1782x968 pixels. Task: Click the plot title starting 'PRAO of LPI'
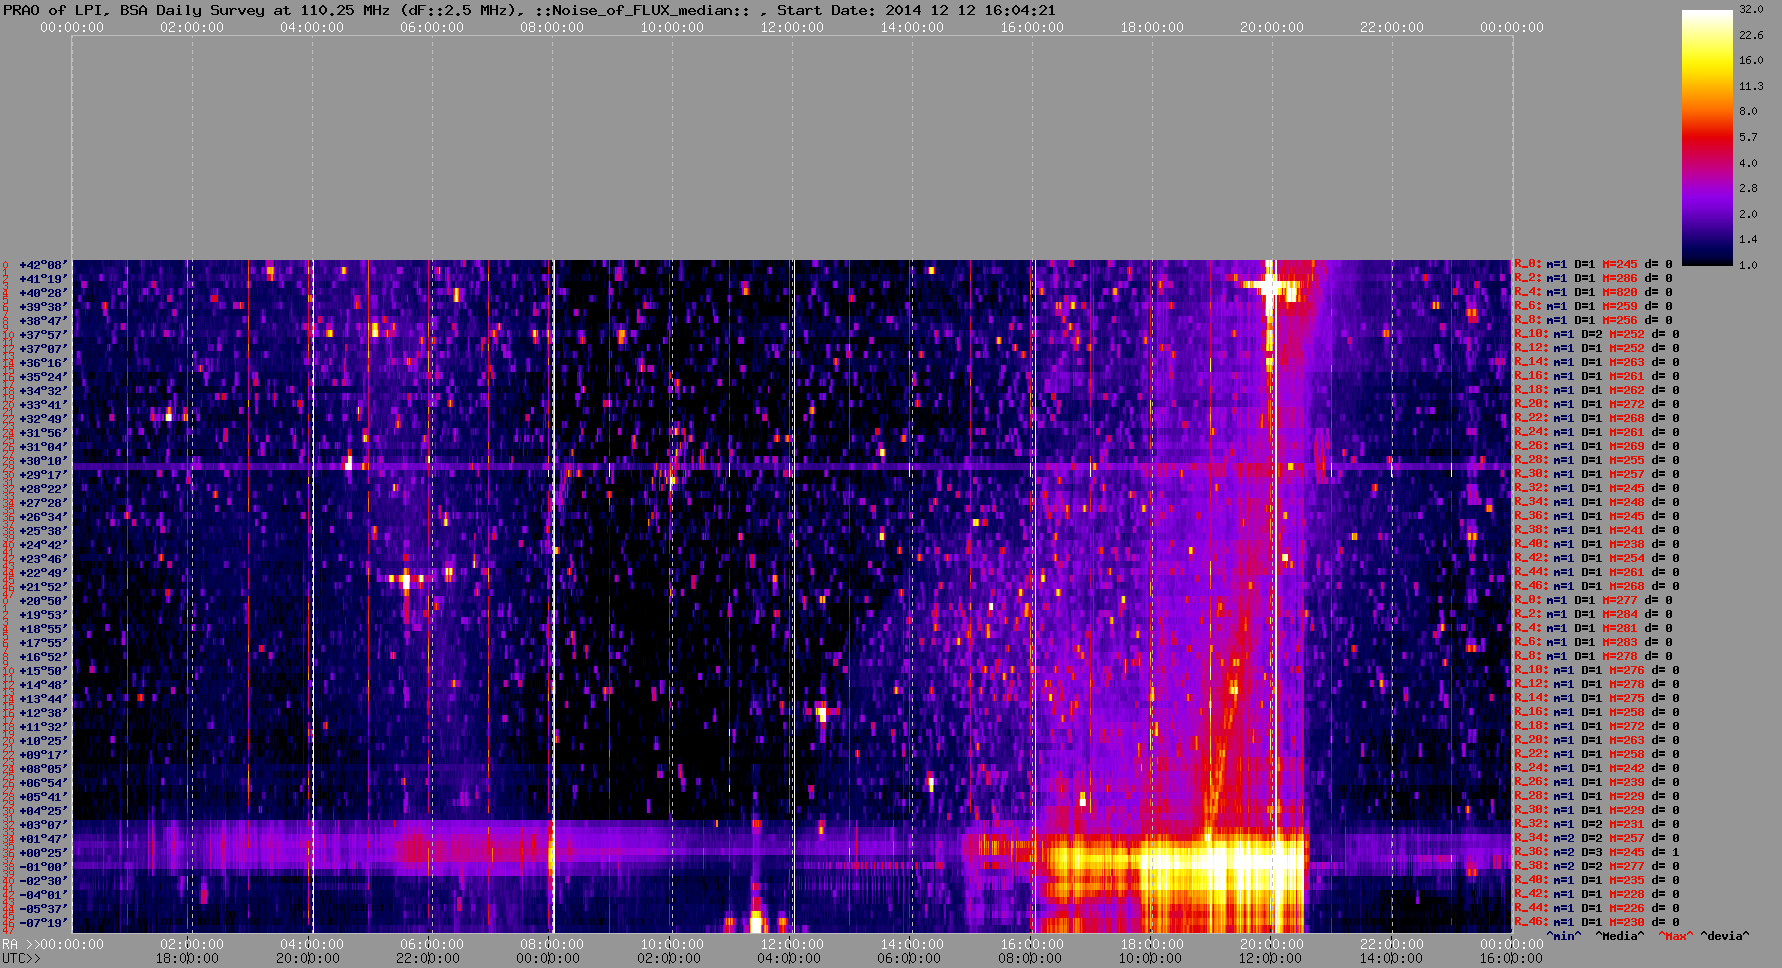tap(528, 10)
